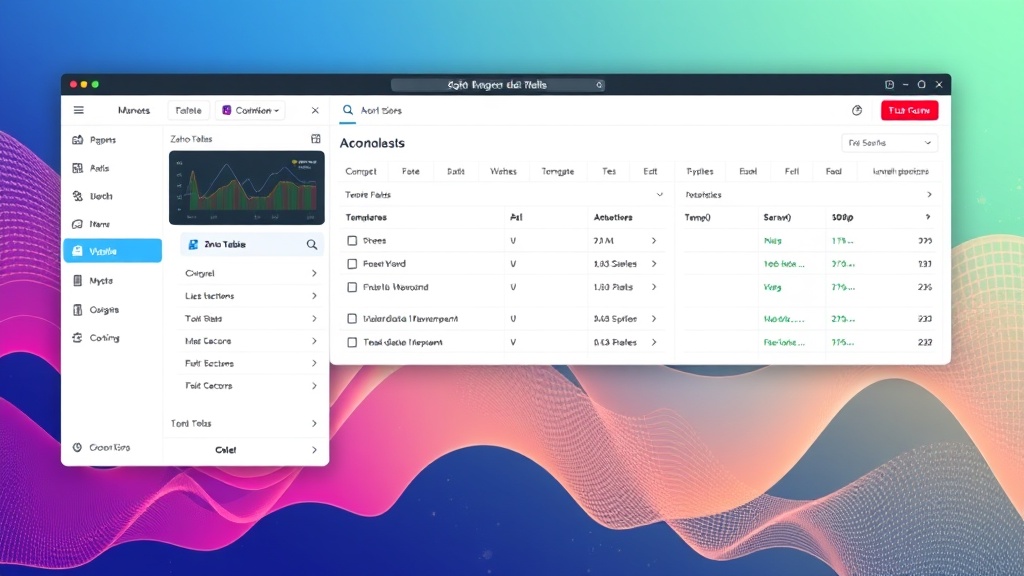Click the panel layout icon in title bar

pos(889,85)
